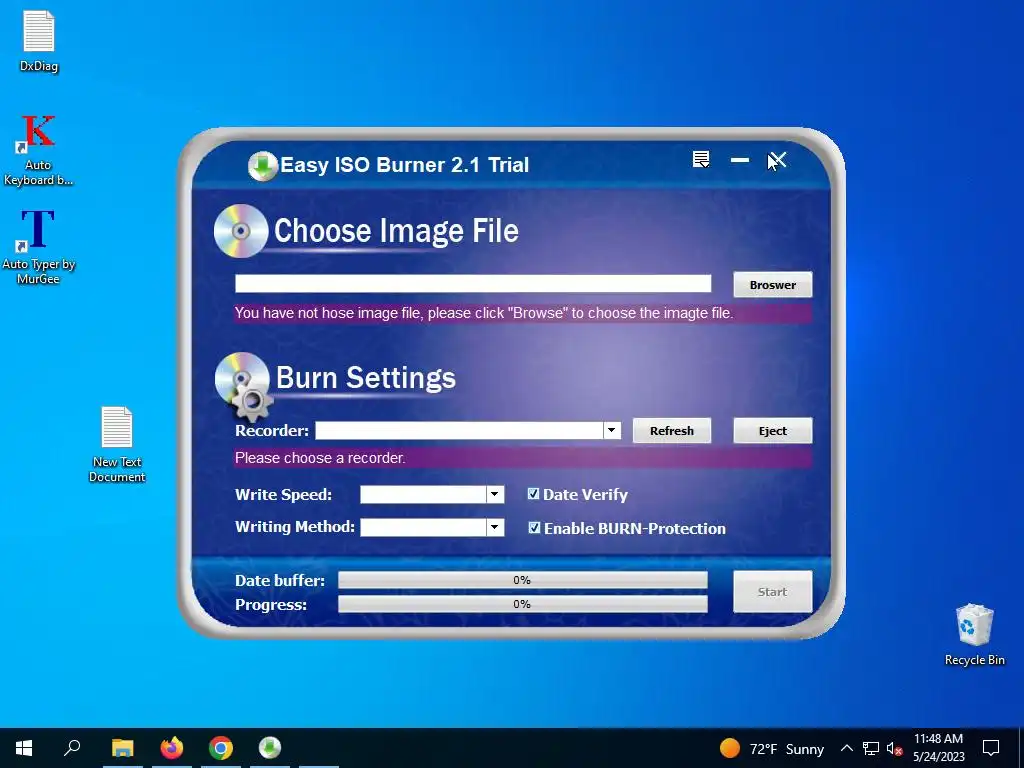Image resolution: width=1024 pixels, height=768 pixels.
Task: Click the Date buffer progress bar
Action: 522,580
